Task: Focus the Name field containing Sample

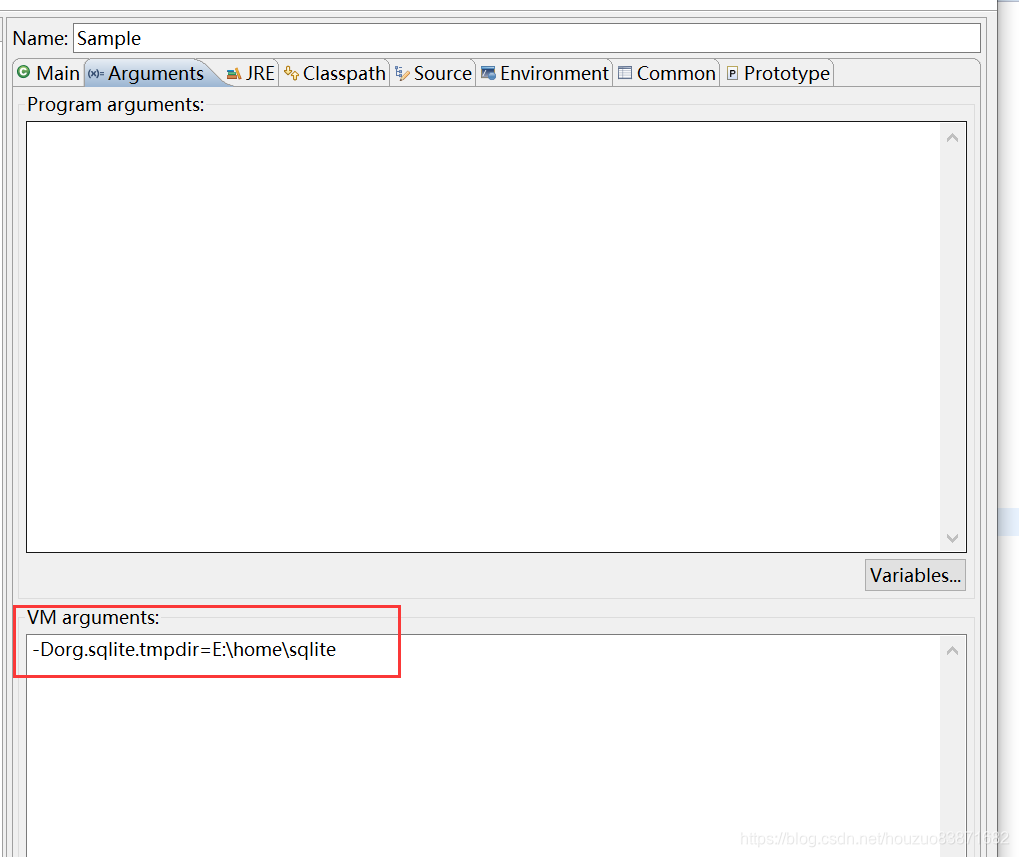Action: [x=526, y=38]
